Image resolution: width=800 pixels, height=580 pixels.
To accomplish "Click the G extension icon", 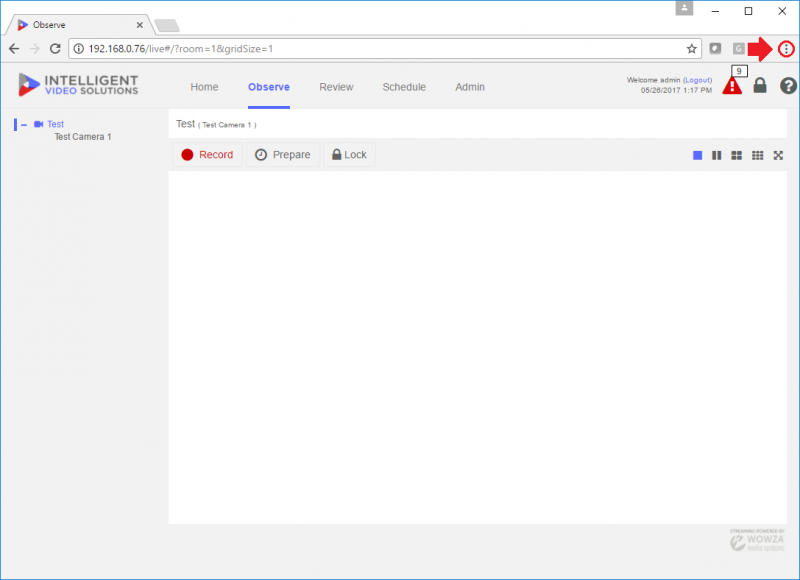I will click(738, 48).
